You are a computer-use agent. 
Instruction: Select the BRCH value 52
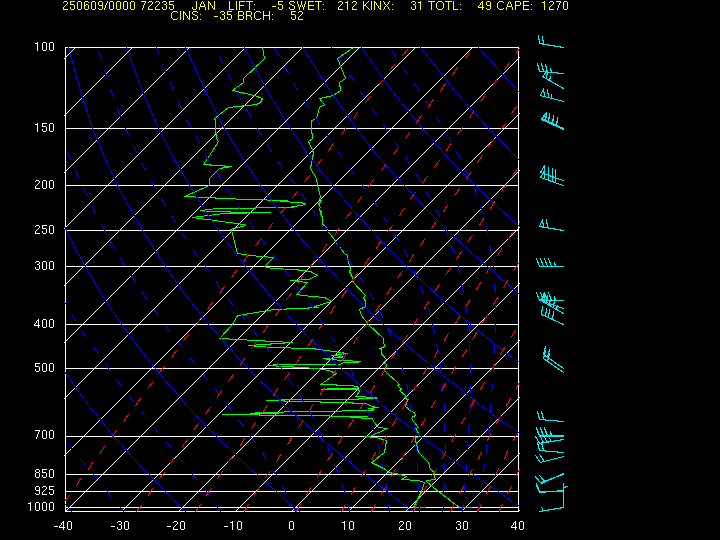[x=297, y=16]
